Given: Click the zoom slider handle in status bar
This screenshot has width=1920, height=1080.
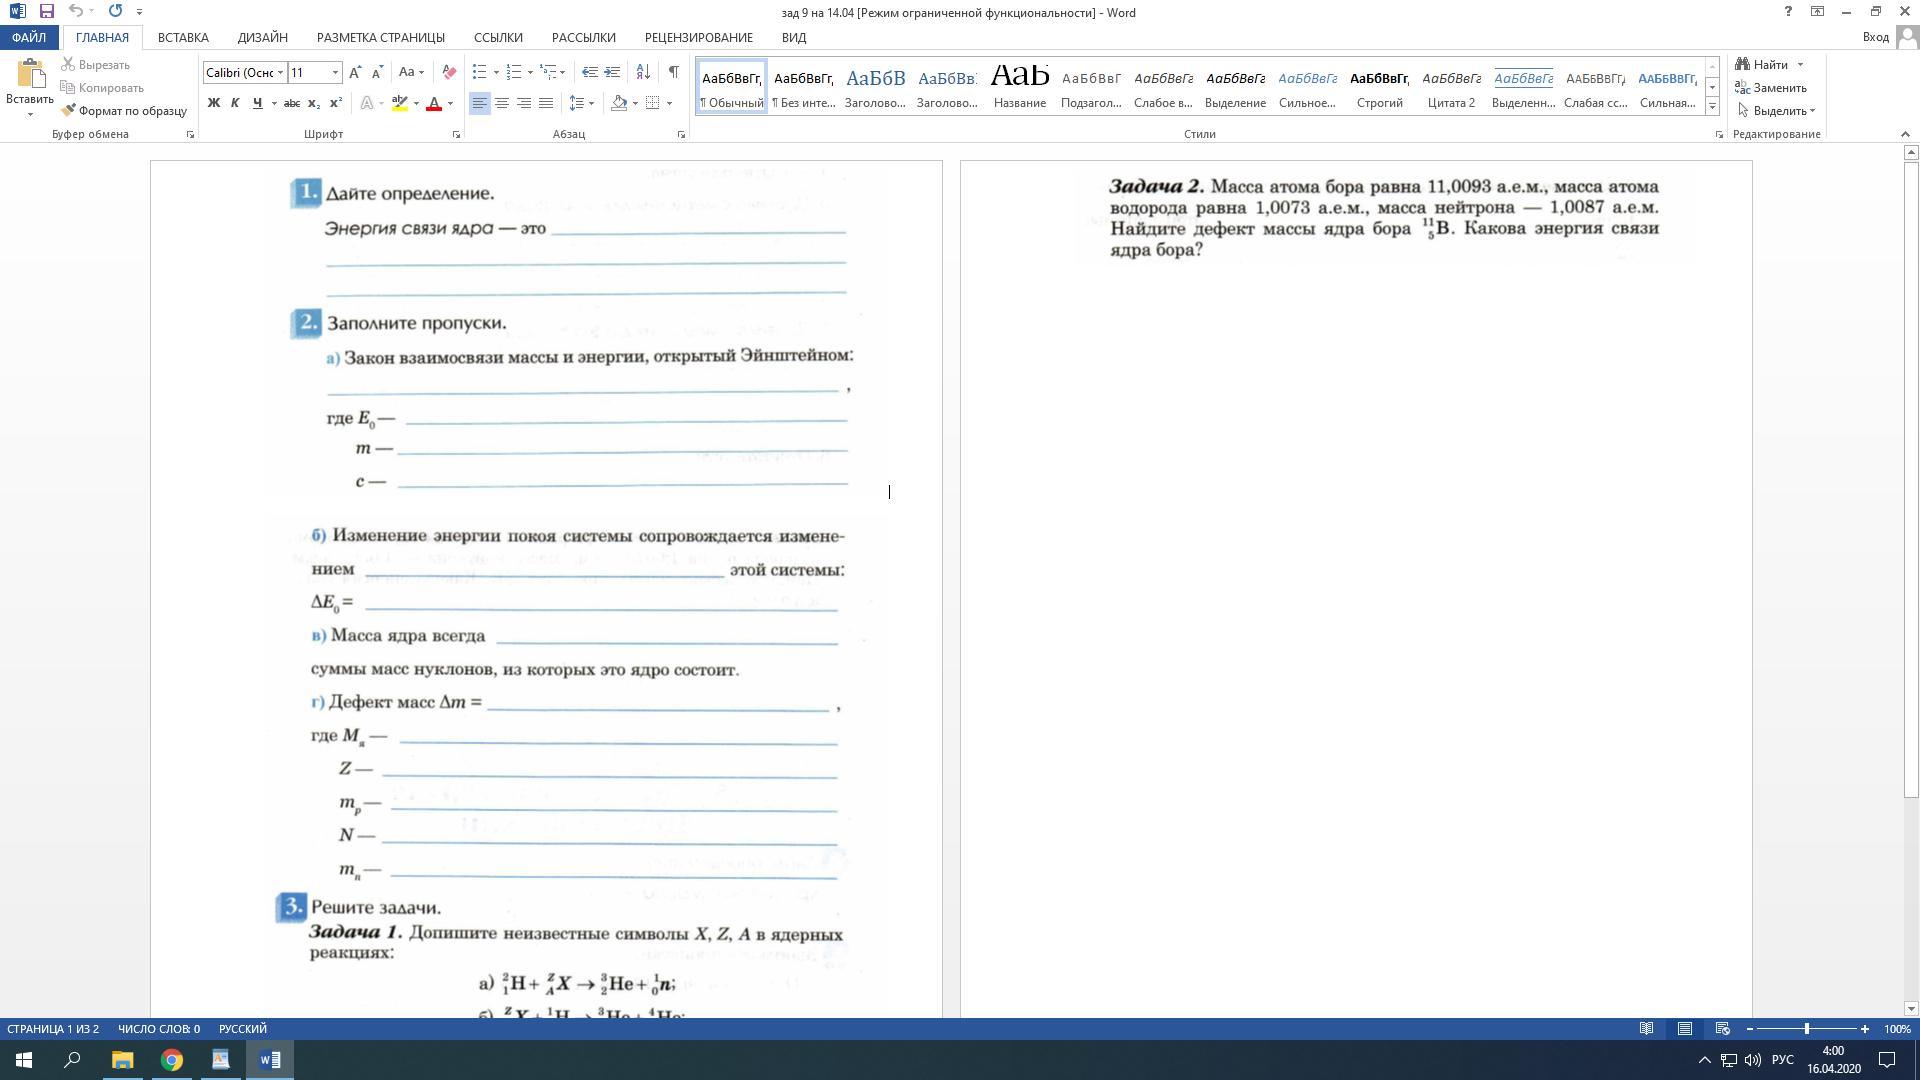Looking at the screenshot, I should (1806, 1029).
